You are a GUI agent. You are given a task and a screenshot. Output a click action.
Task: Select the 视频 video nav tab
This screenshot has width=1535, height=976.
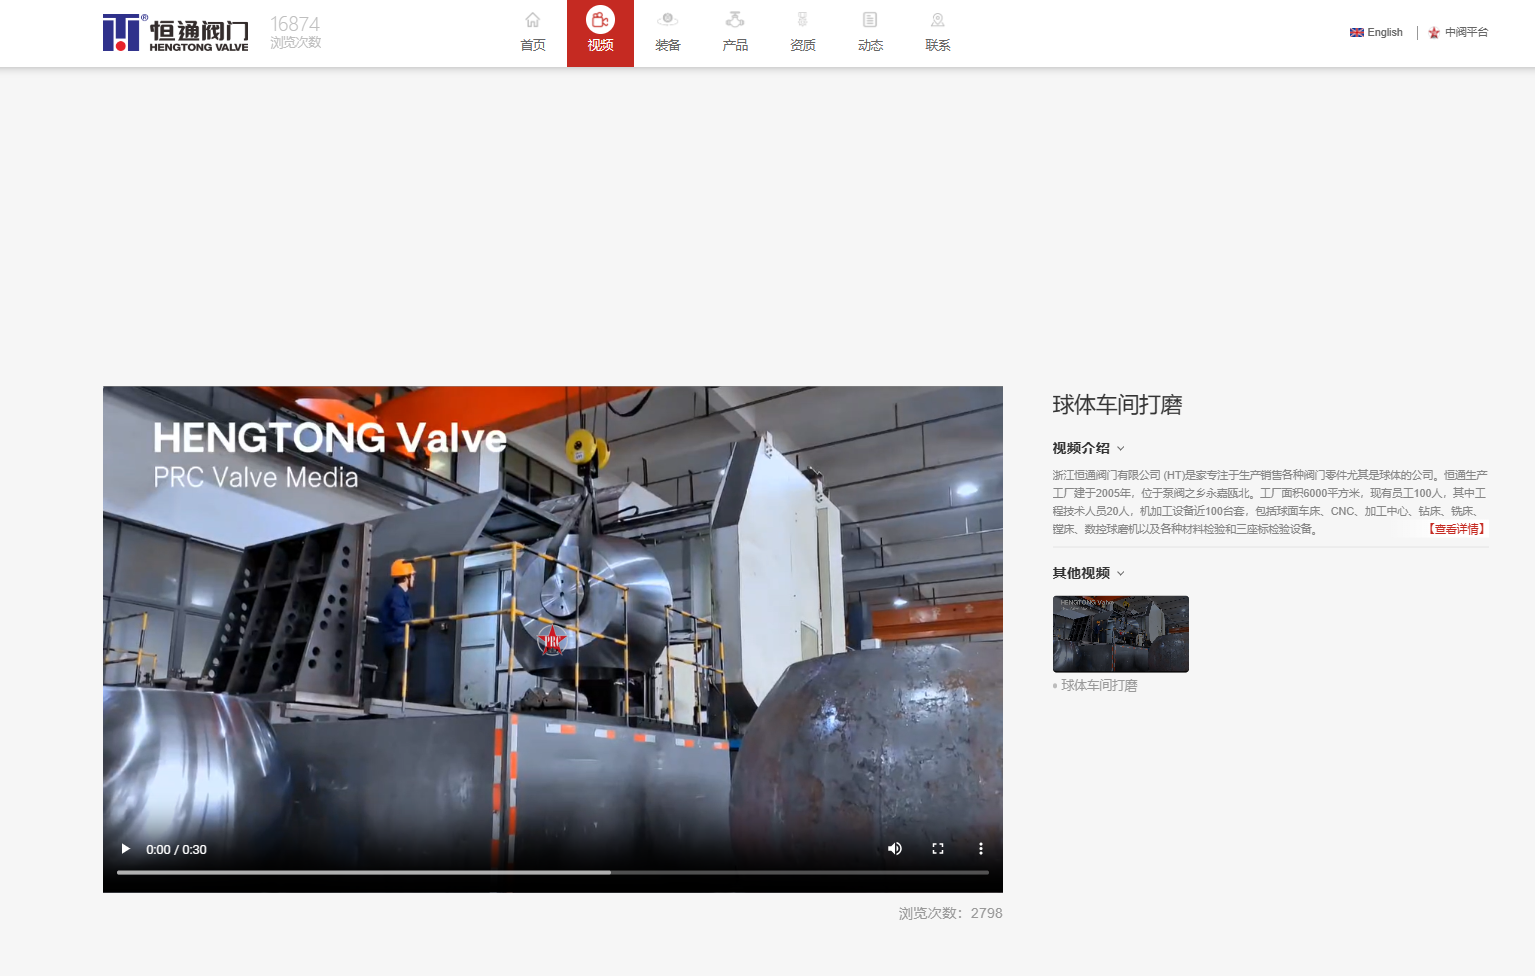click(600, 33)
